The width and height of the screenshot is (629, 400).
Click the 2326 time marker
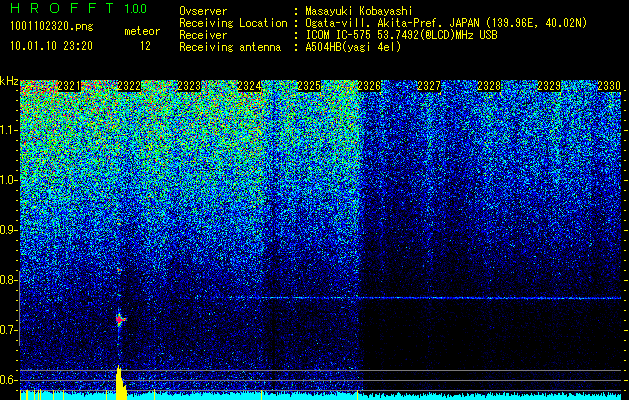coord(369,86)
